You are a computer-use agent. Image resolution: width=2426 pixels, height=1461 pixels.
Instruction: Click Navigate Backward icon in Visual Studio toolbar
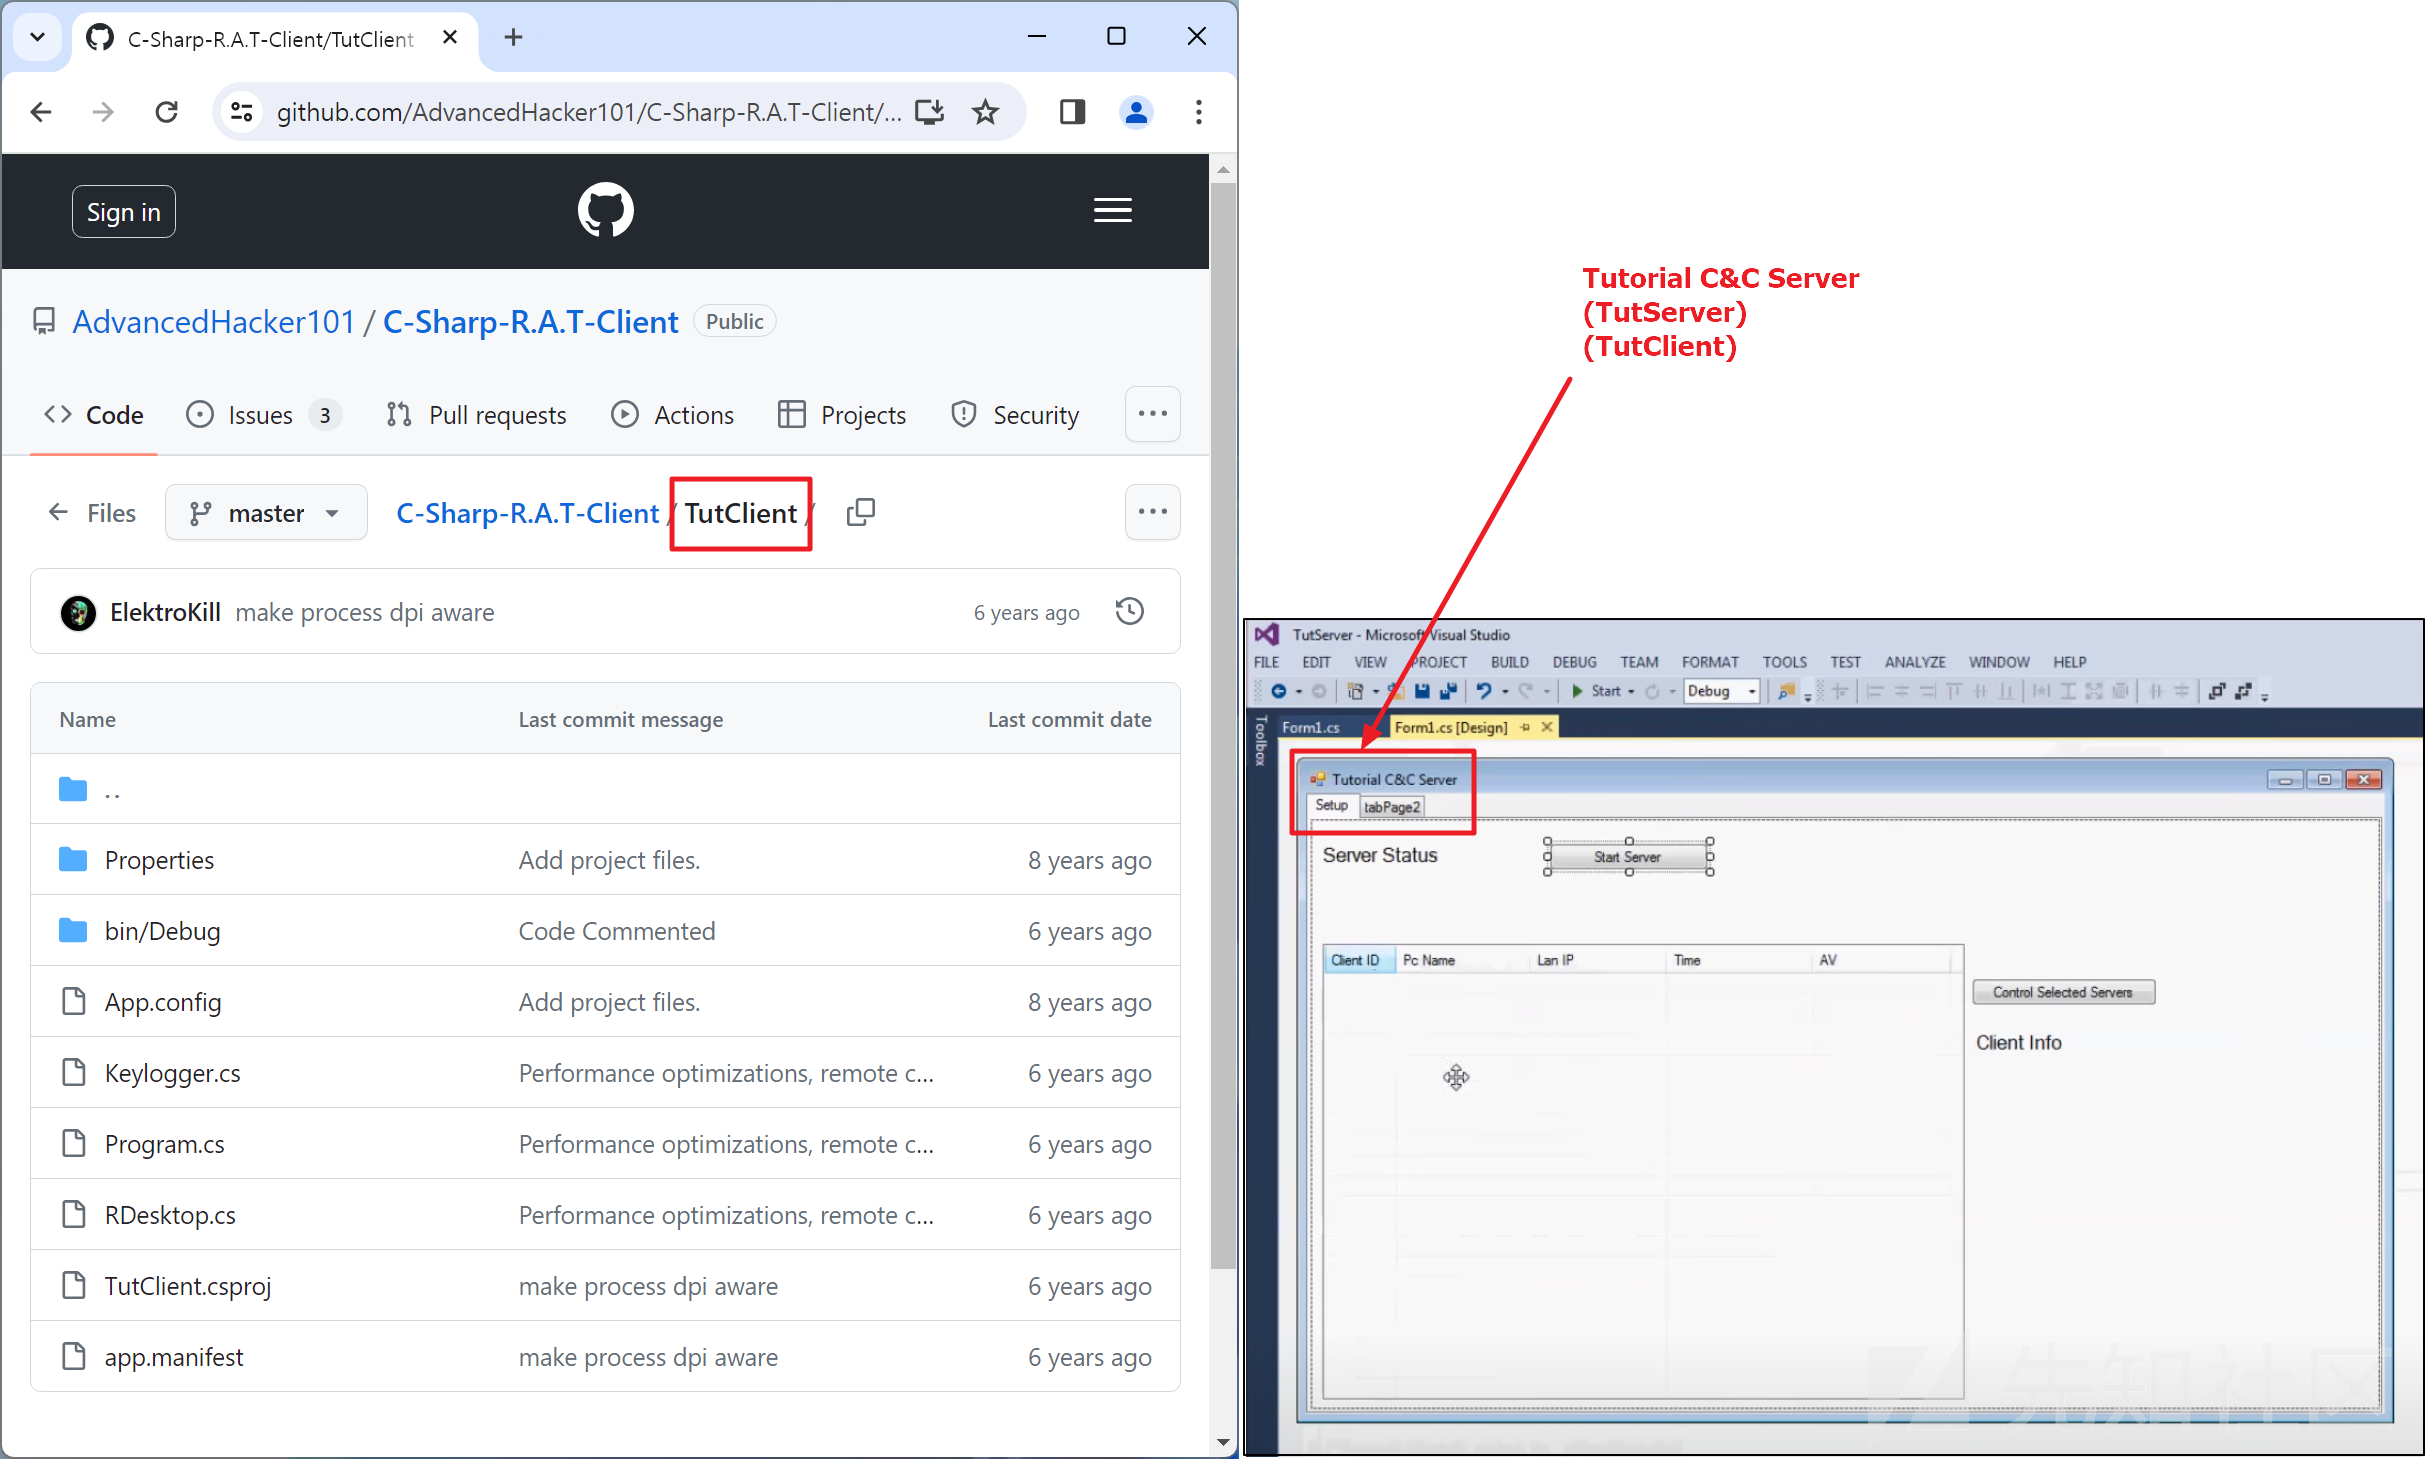coord(1278,691)
